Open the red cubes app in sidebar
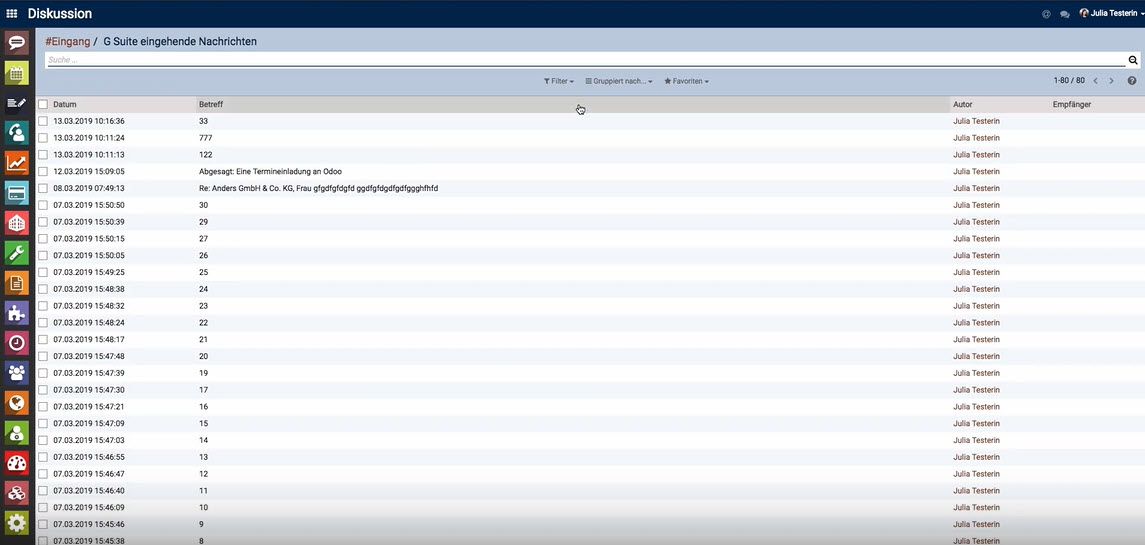This screenshot has width=1145, height=545. (17, 492)
